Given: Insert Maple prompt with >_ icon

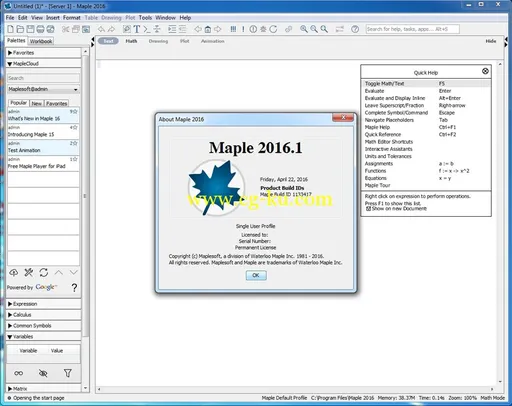Looking at the screenshot, I should pyautogui.click(x=147, y=29).
